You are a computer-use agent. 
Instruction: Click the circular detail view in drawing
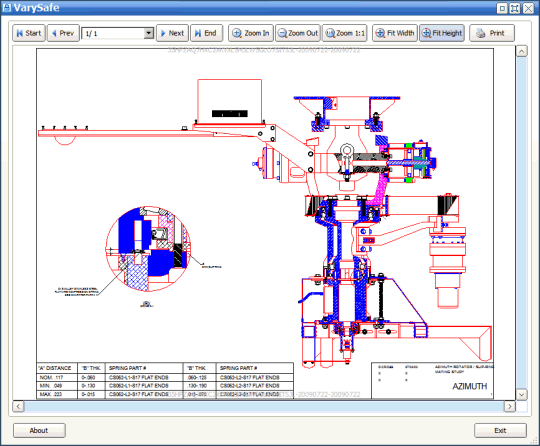pos(148,249)
